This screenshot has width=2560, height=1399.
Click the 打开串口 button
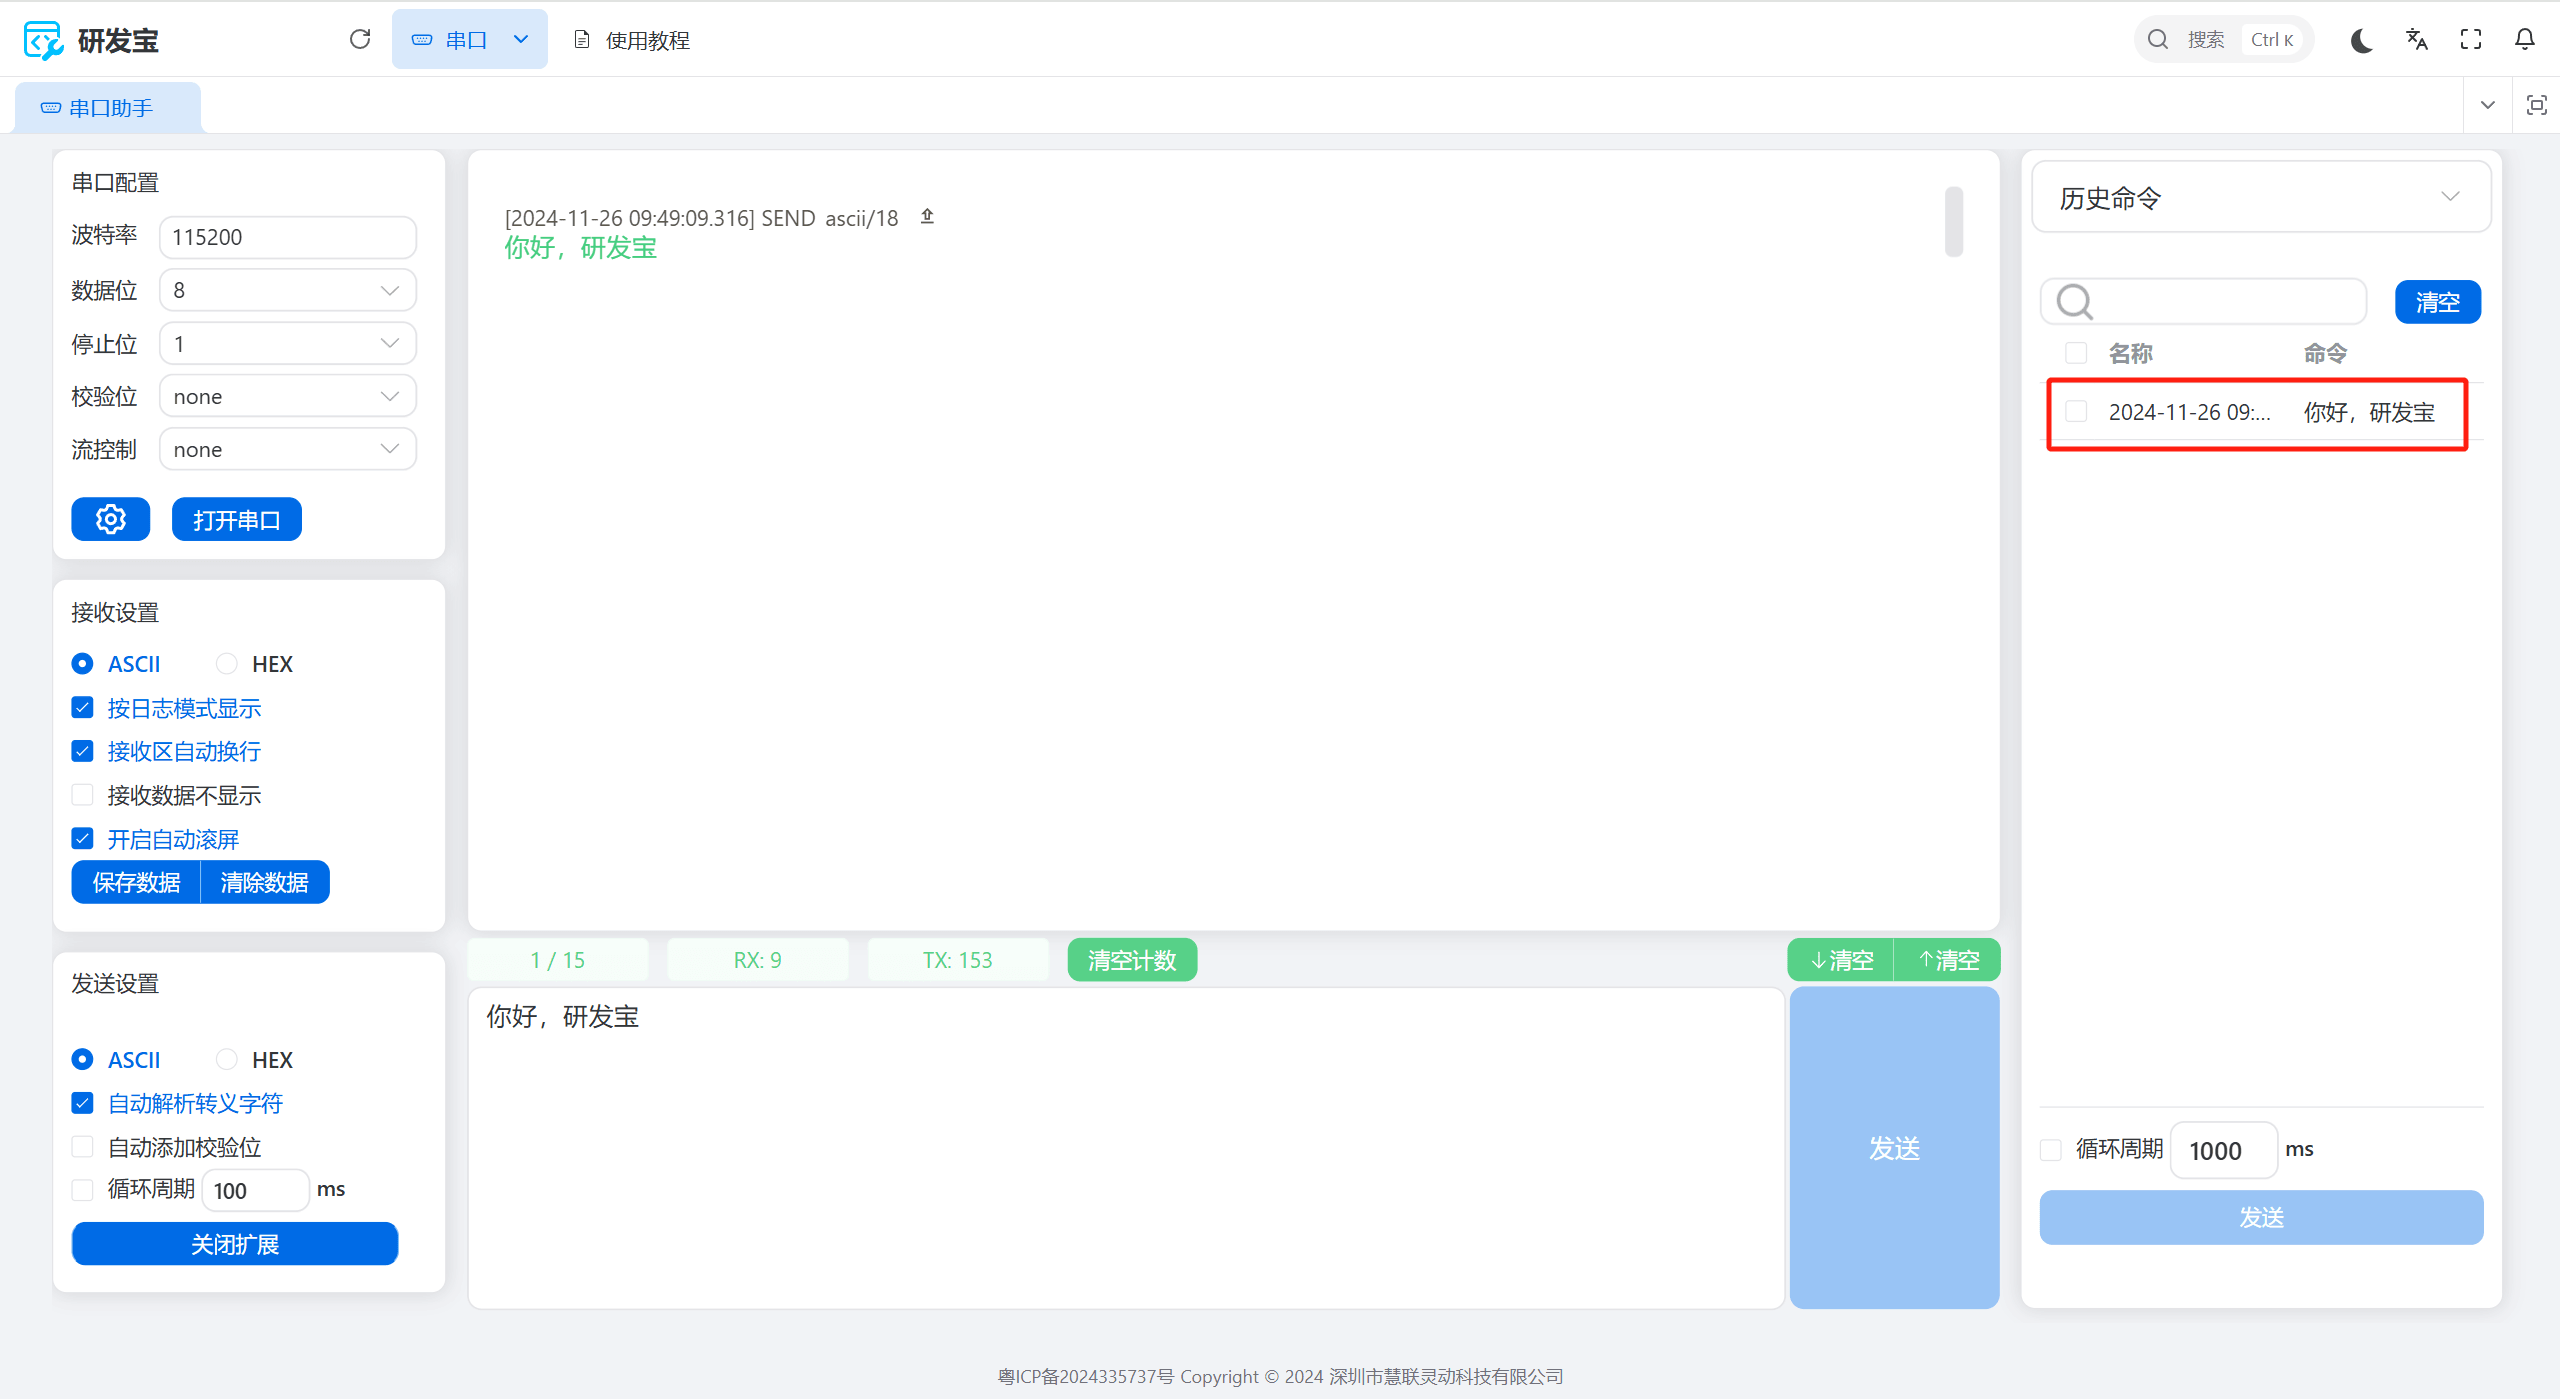point(236,519)
